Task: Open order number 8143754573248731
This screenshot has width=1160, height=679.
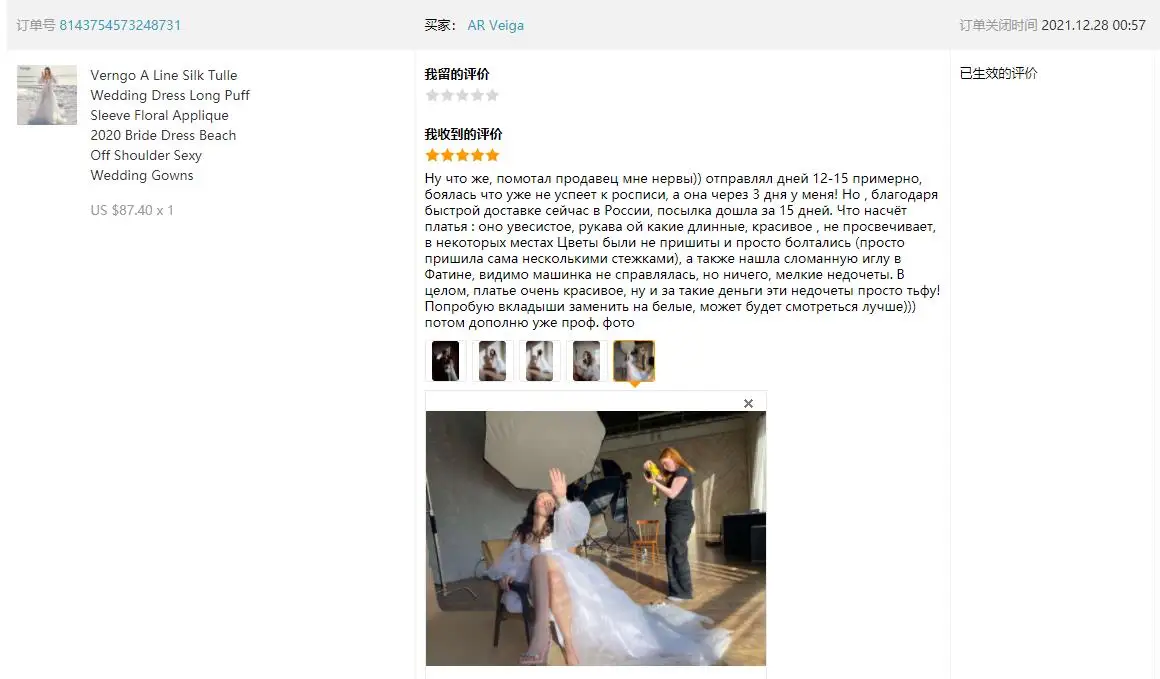Action: pyautogui.click(x=120, y=25)
